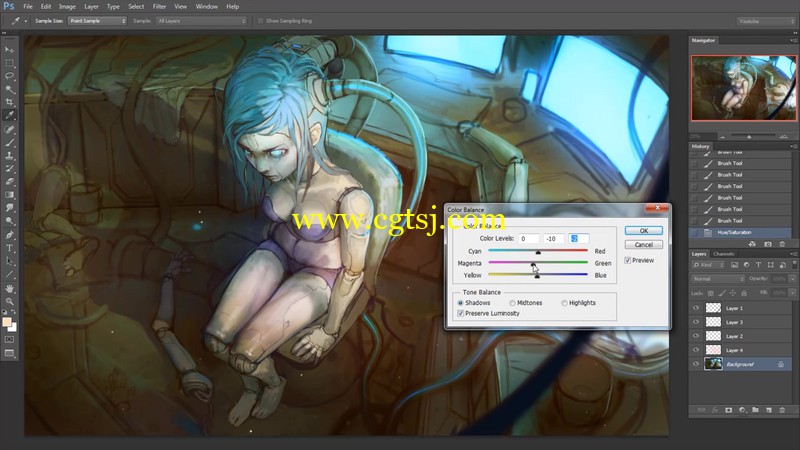Uncheck Preserve Luminosity checkbox
Viewport: 800px width, 450px height.
click(461, 313)
